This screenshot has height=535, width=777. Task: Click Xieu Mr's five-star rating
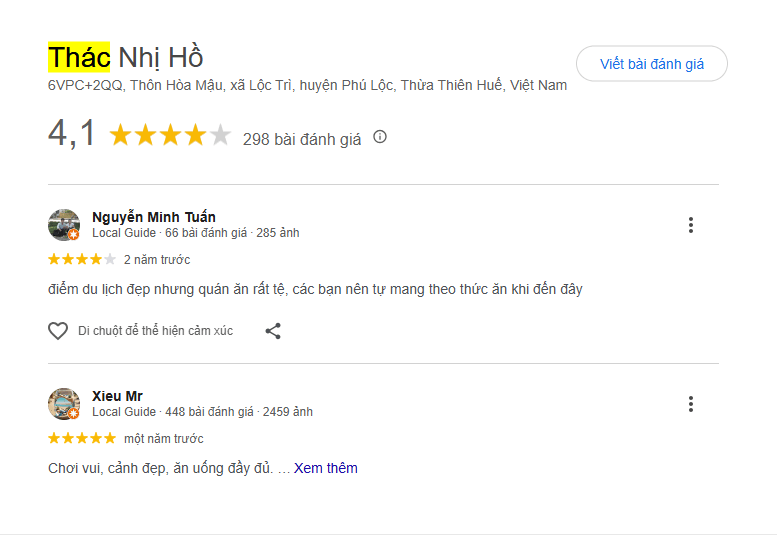tap(82, 439)
